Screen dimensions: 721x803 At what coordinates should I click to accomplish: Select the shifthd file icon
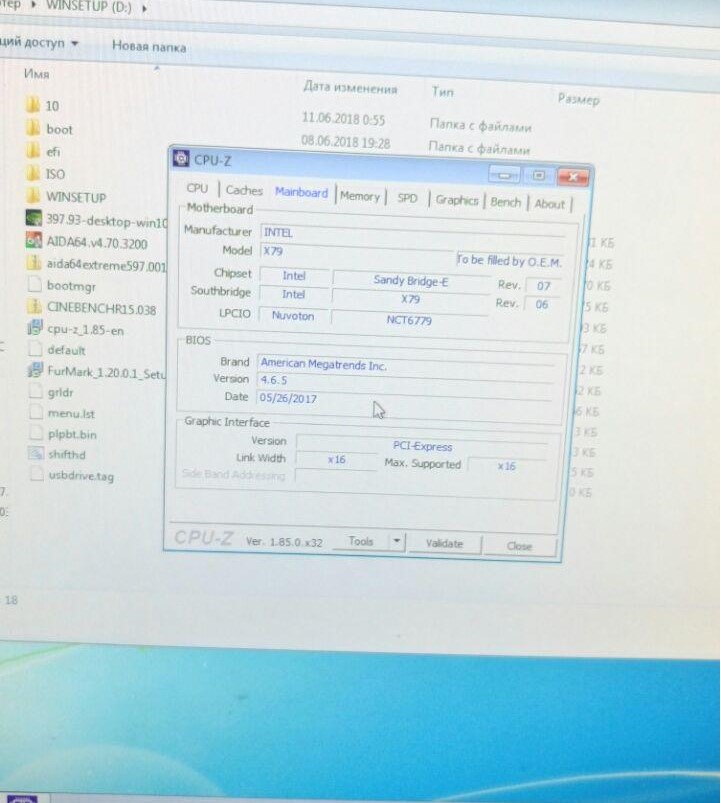(x=36, y=453)
